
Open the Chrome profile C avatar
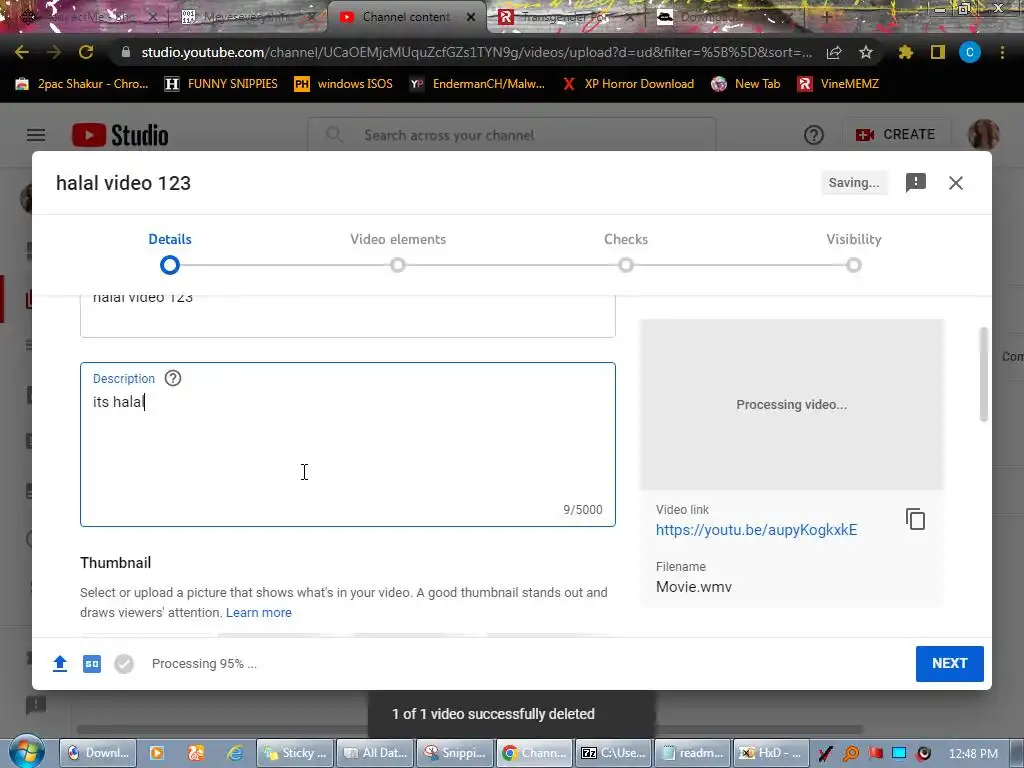pos(970,52)
